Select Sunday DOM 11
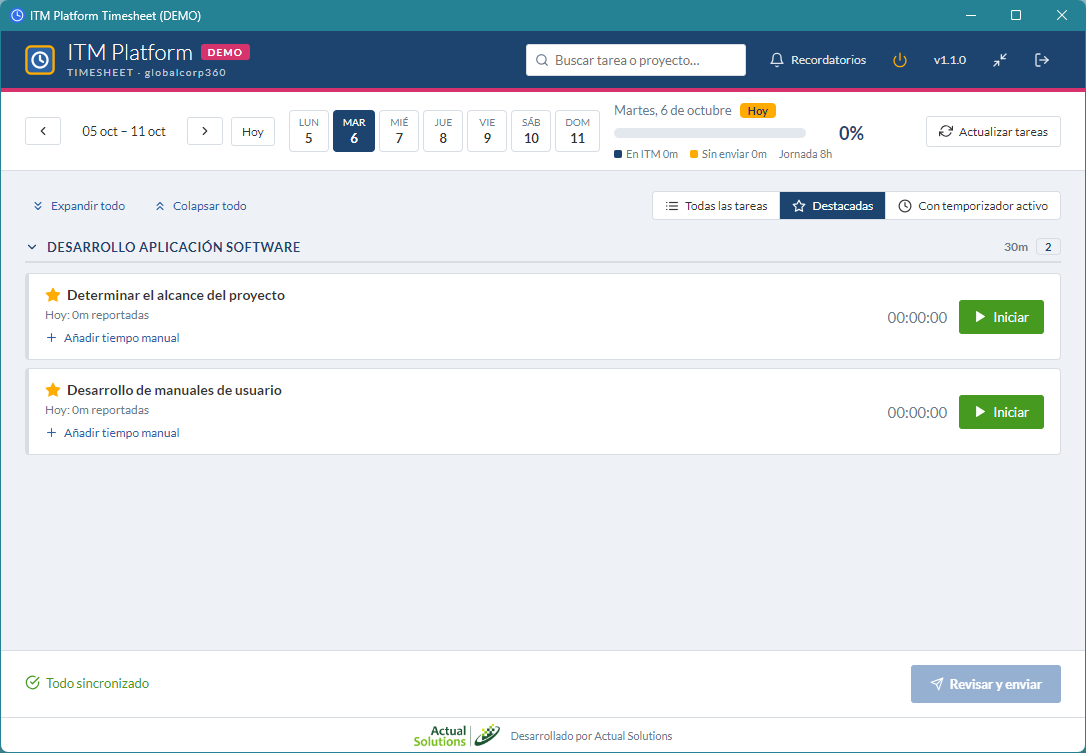This screenshot has height=753, width=1086. pos(578,131)
